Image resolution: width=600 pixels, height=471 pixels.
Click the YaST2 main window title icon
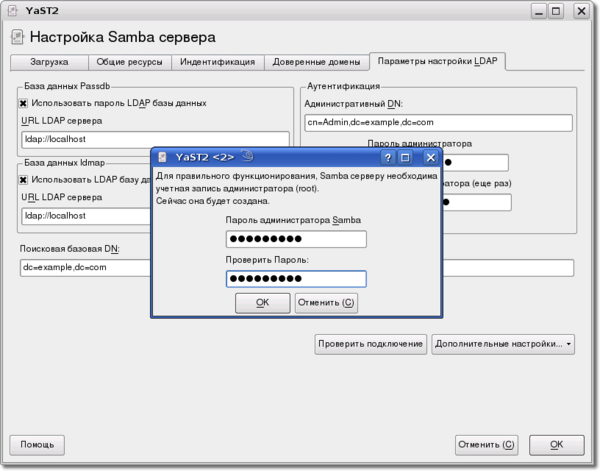[x=15, y=13]
